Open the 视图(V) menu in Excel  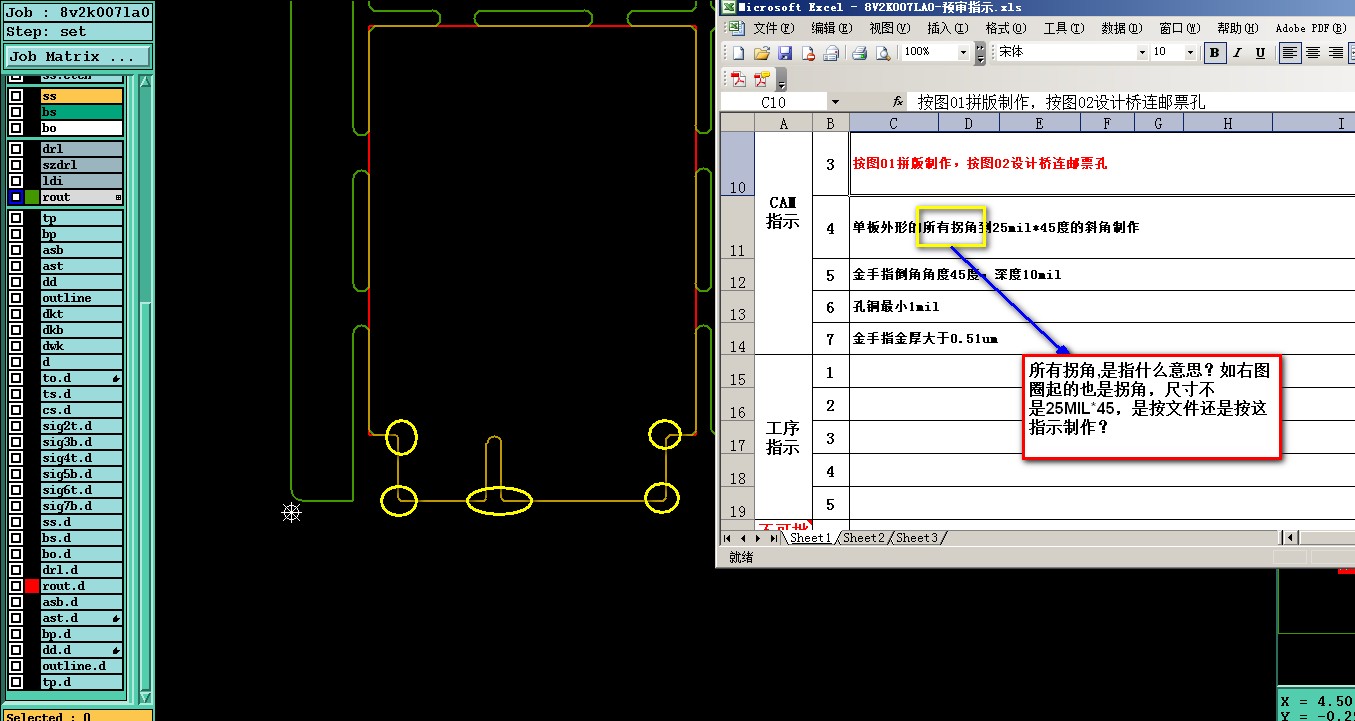890,29
